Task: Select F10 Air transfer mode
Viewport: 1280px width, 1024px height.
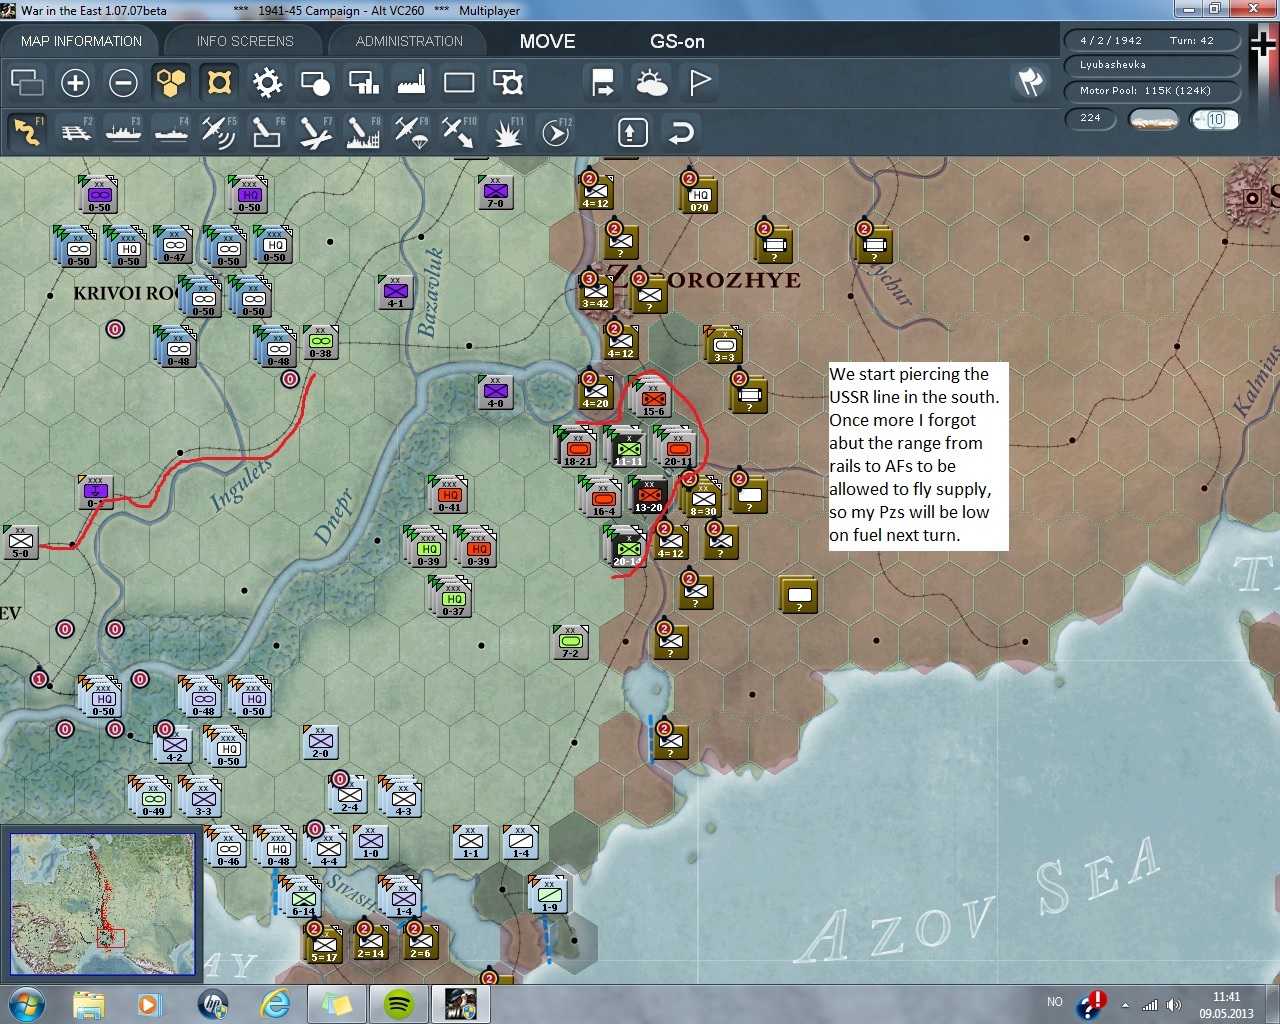Action: (459, 131)
